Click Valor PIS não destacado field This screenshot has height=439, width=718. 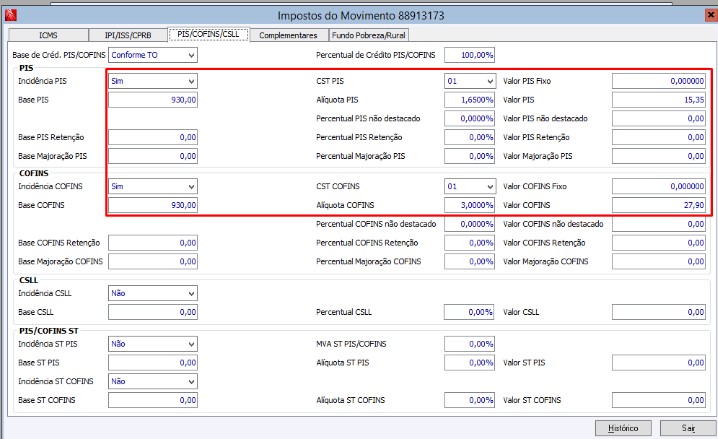click(x=659, y=119)
